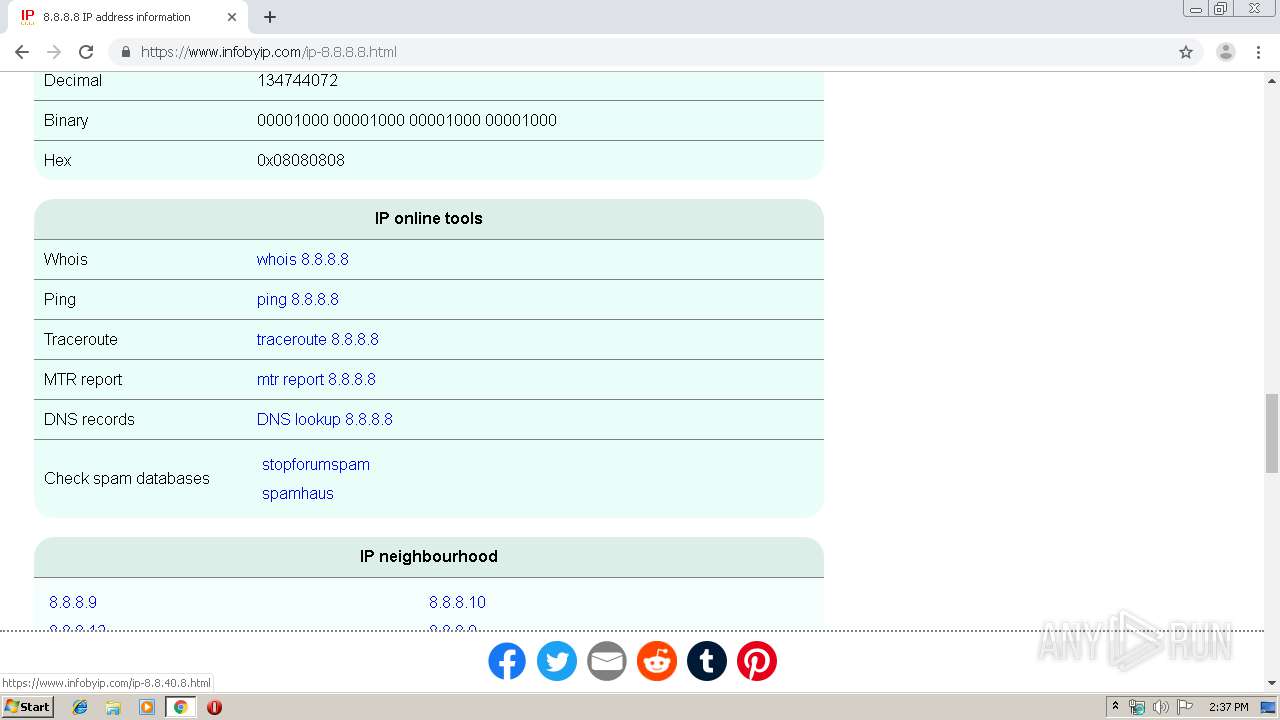Screen dimensions: 1280x720
Task: Check IP on spamhaus
Action: 298,493
